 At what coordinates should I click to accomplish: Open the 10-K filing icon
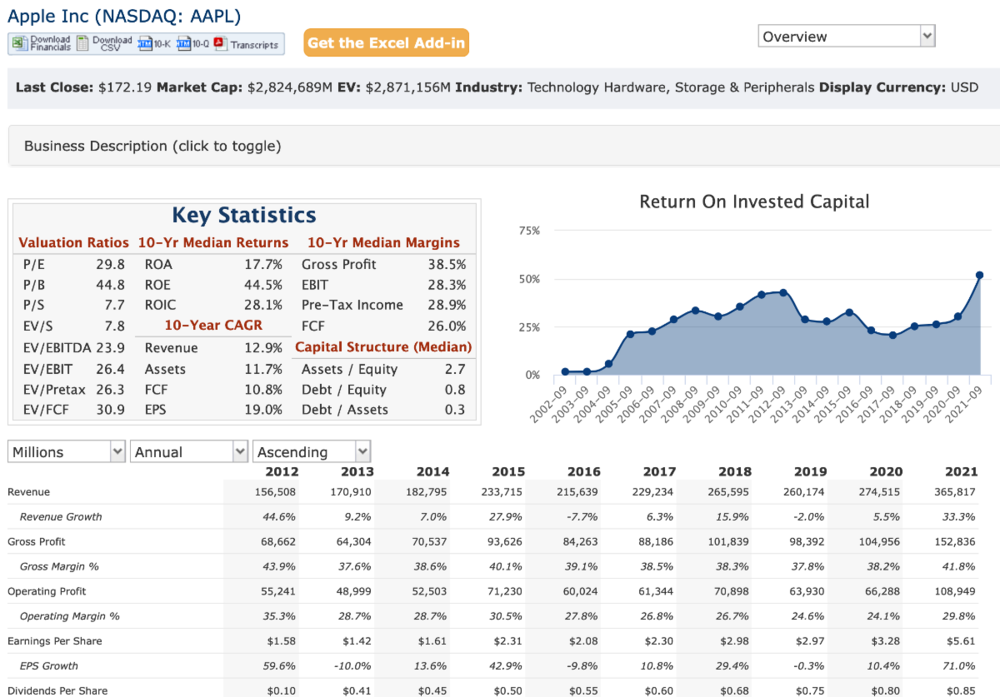point(145,43)
